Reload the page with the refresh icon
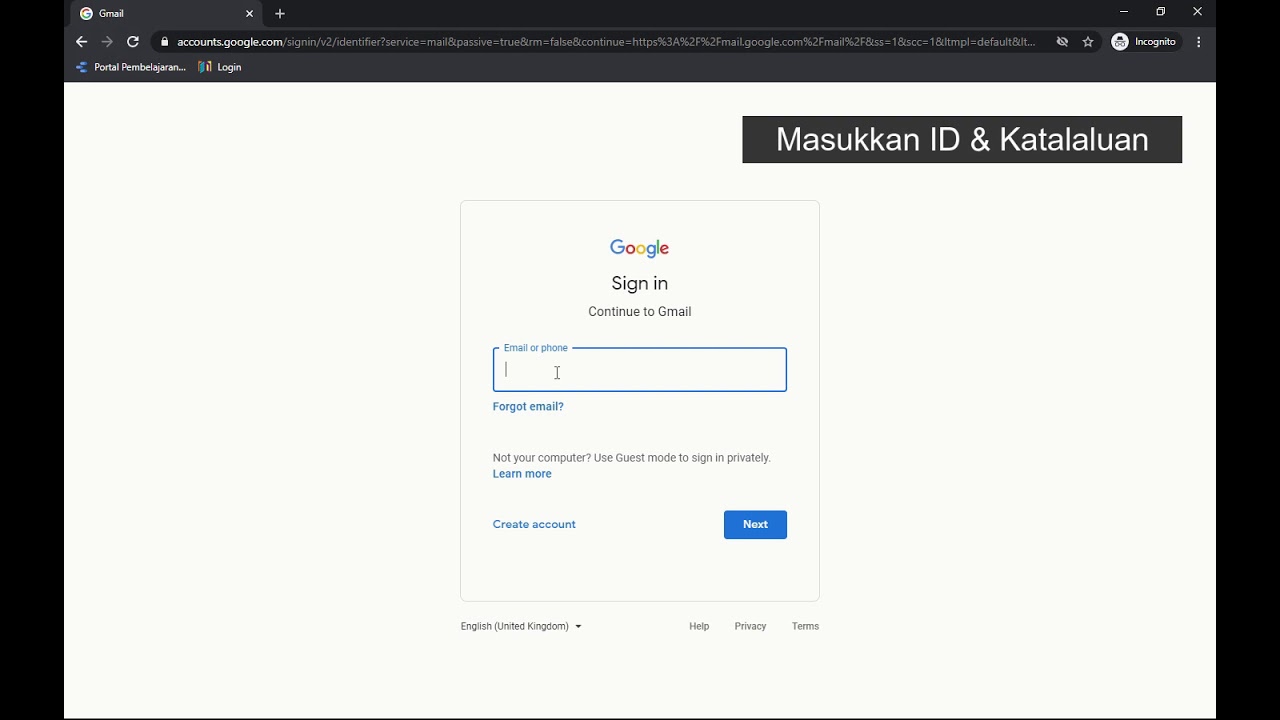The image size is (1280, 720). tap(133, 42)
